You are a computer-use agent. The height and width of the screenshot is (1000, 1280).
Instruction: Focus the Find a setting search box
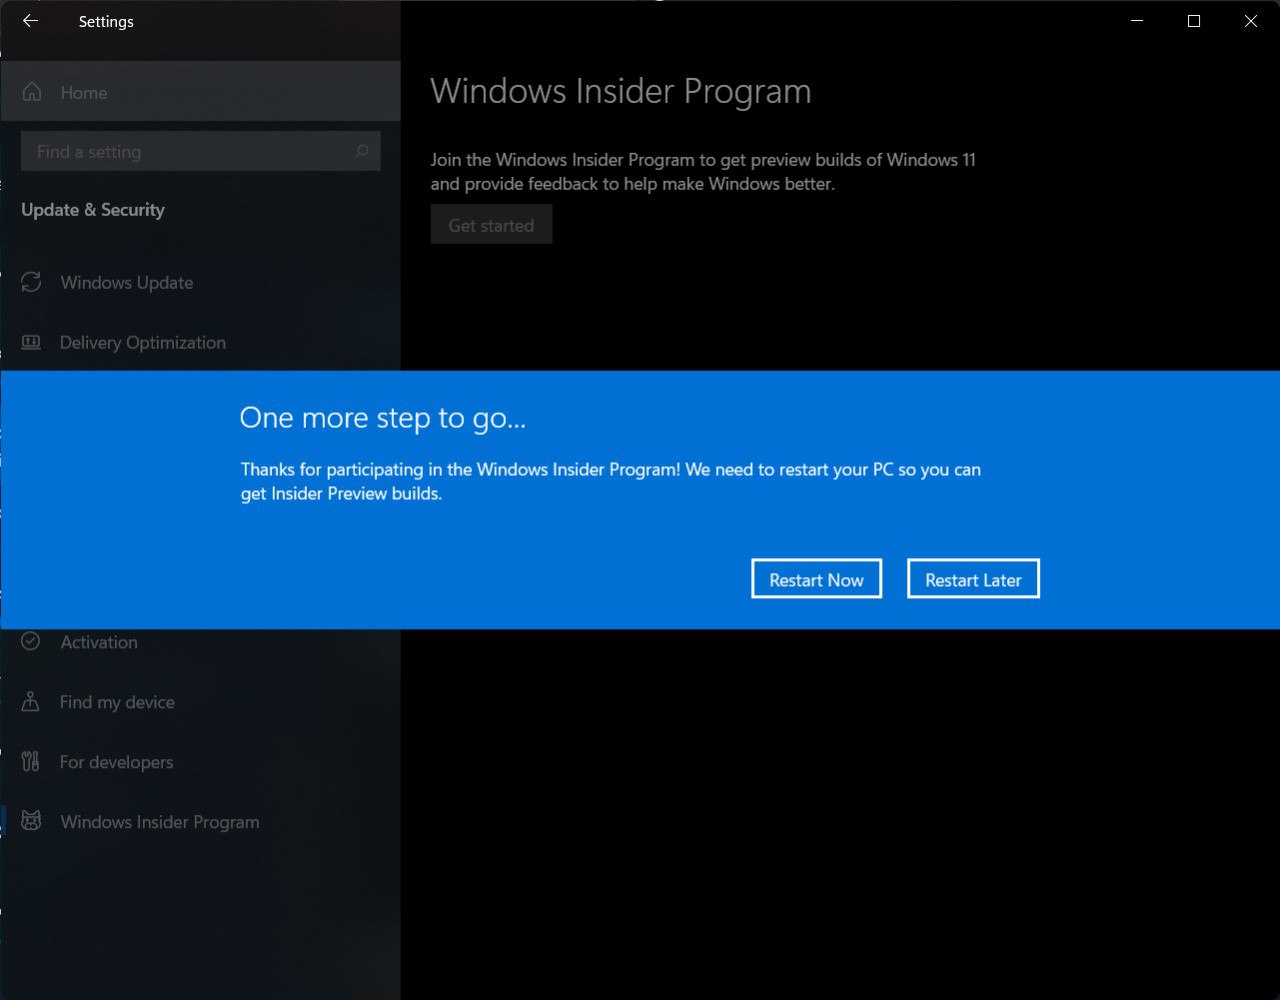pyautogui.click(x=200, y=151)
